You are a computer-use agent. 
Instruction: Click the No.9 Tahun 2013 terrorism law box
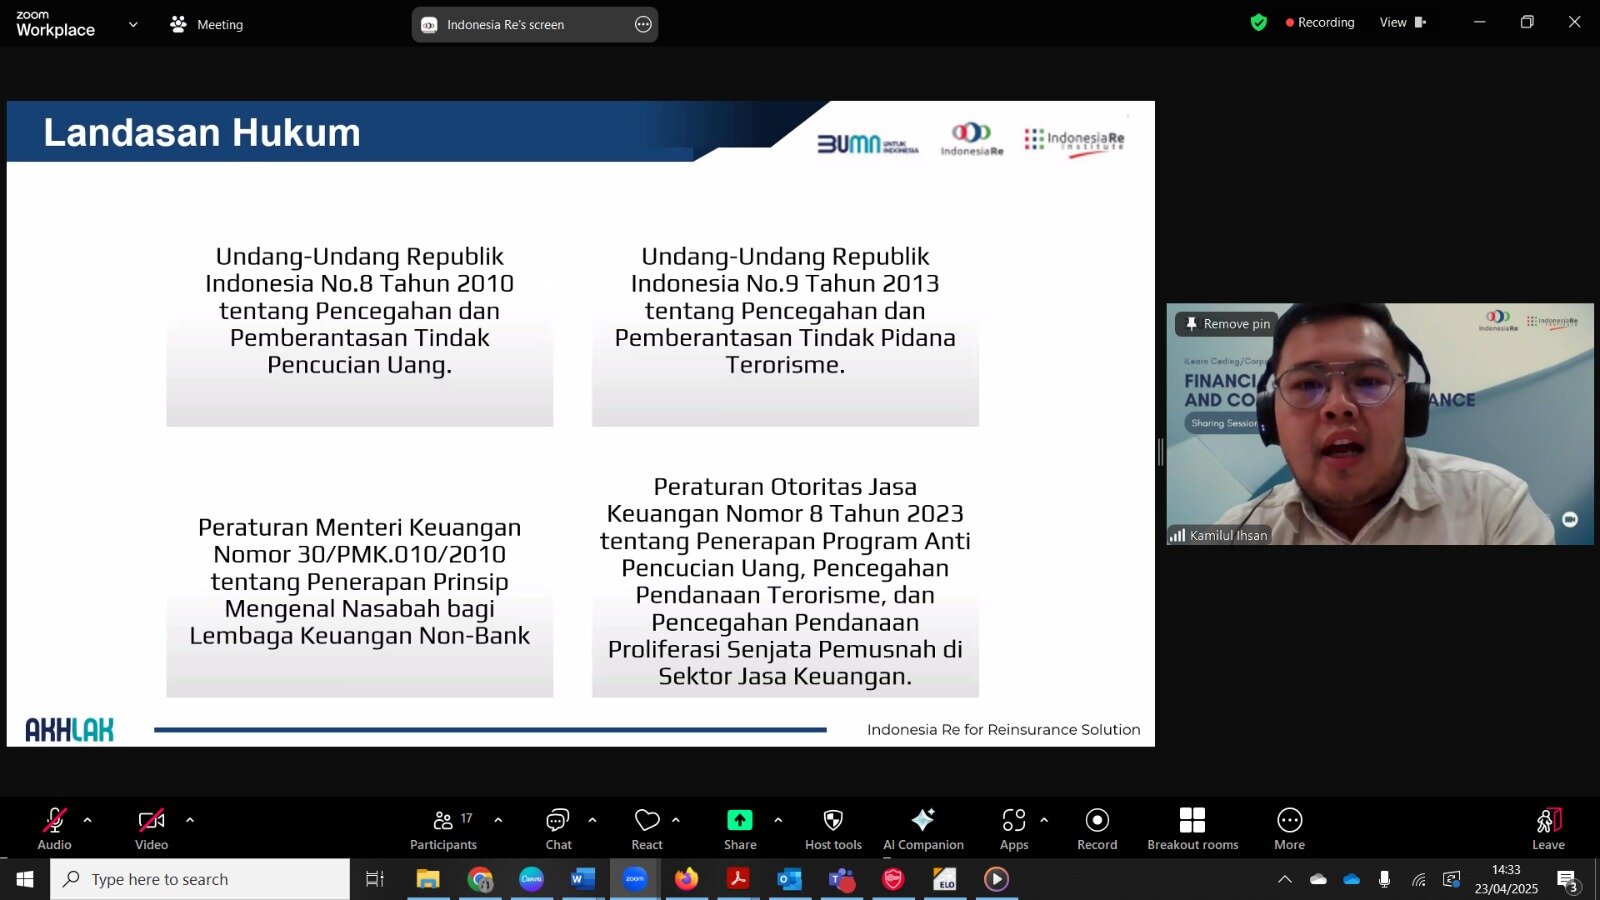coord(785,336)
